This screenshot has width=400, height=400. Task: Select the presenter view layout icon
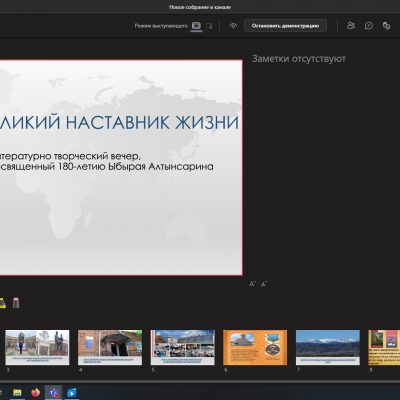click(196, 26)
